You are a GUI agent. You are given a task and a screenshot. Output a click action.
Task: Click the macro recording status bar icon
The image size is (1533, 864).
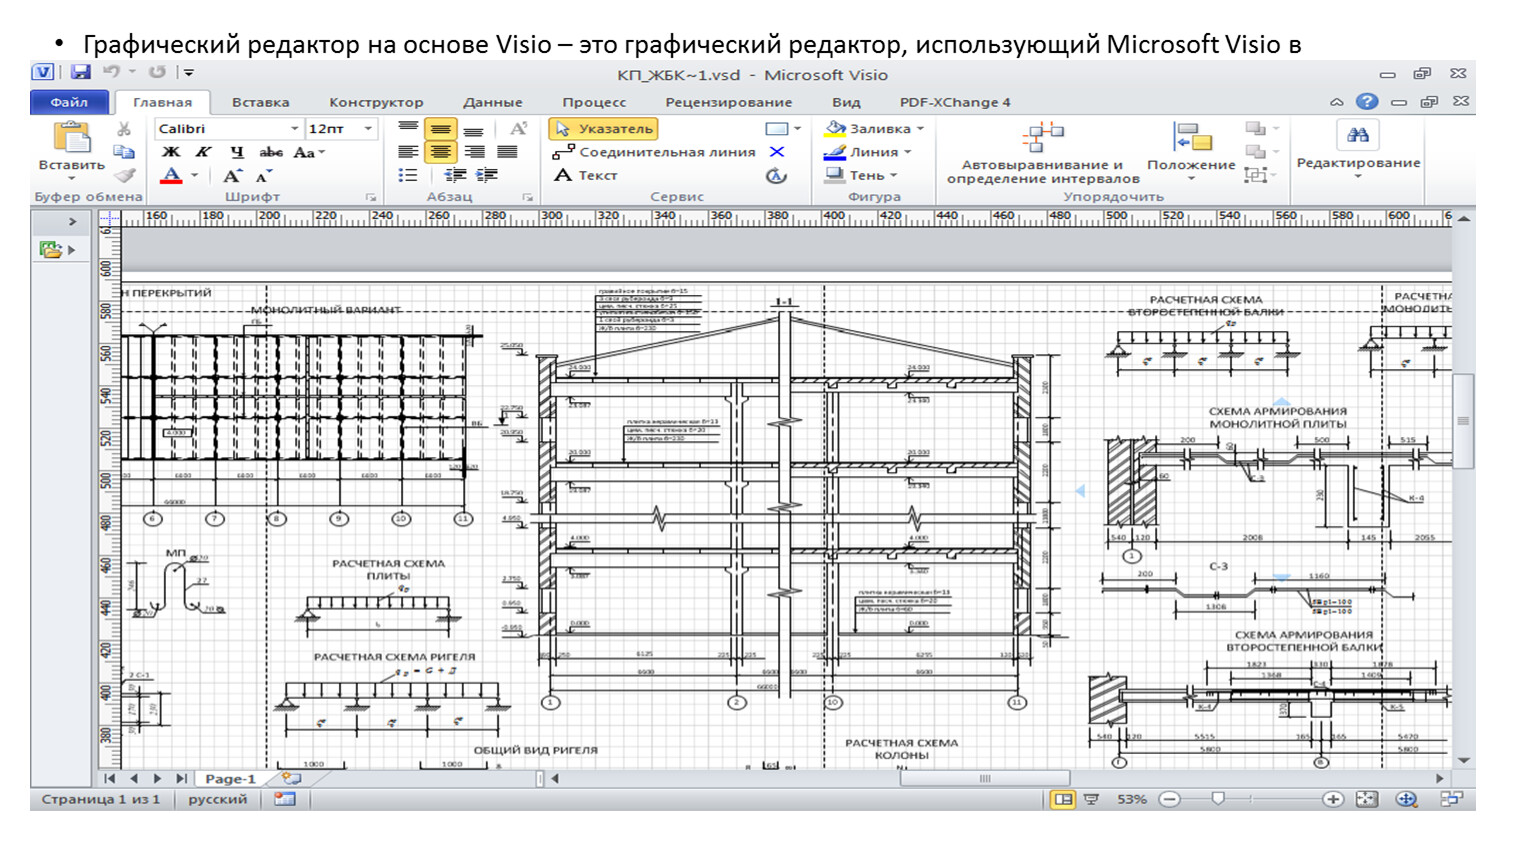point(285,799)
